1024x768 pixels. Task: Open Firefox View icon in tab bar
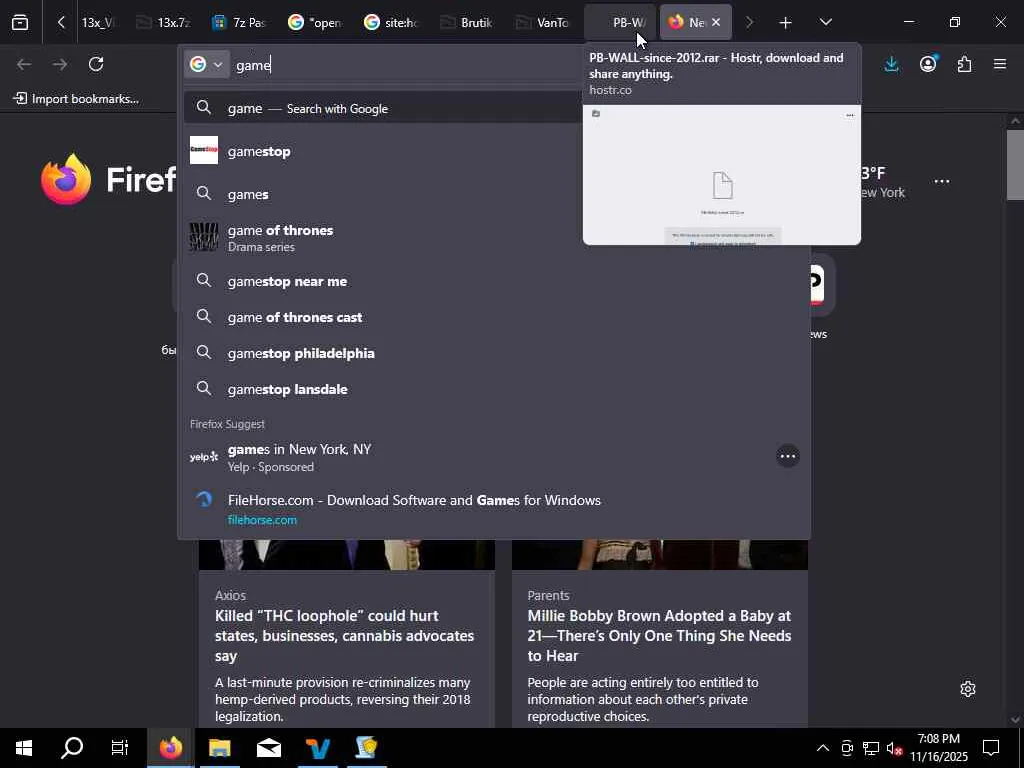(20, 22)
